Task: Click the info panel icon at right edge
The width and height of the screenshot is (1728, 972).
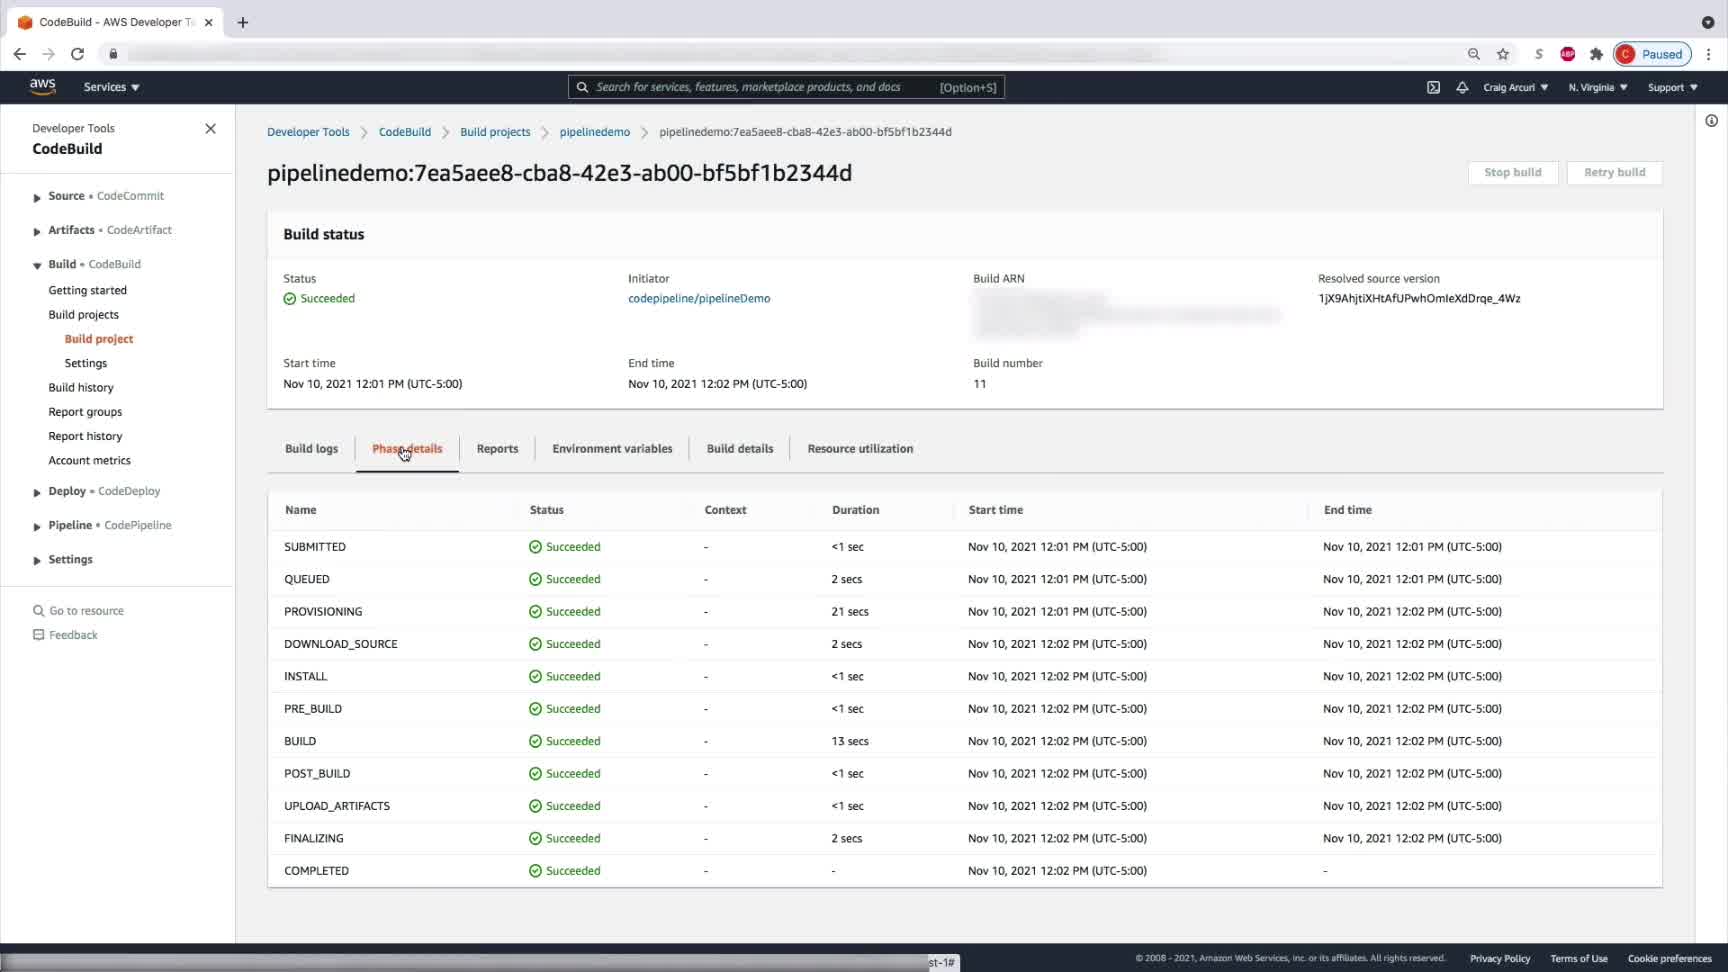Action: point(1712,121)
